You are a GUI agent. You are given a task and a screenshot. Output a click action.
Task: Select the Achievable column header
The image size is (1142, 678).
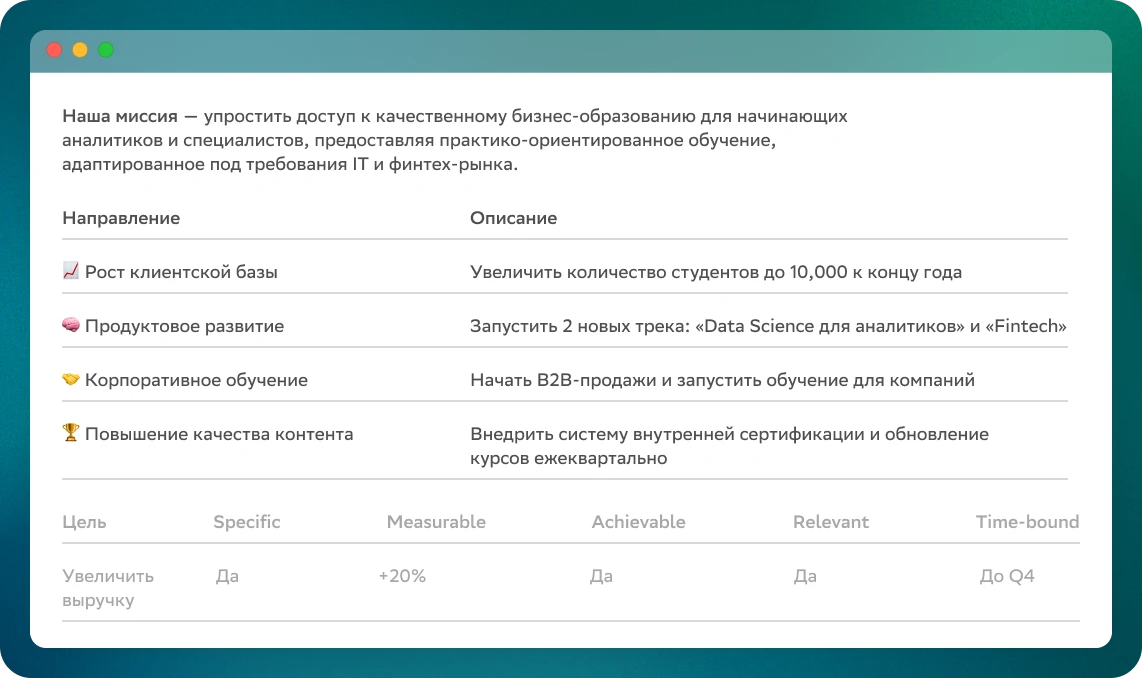point(638,522)
